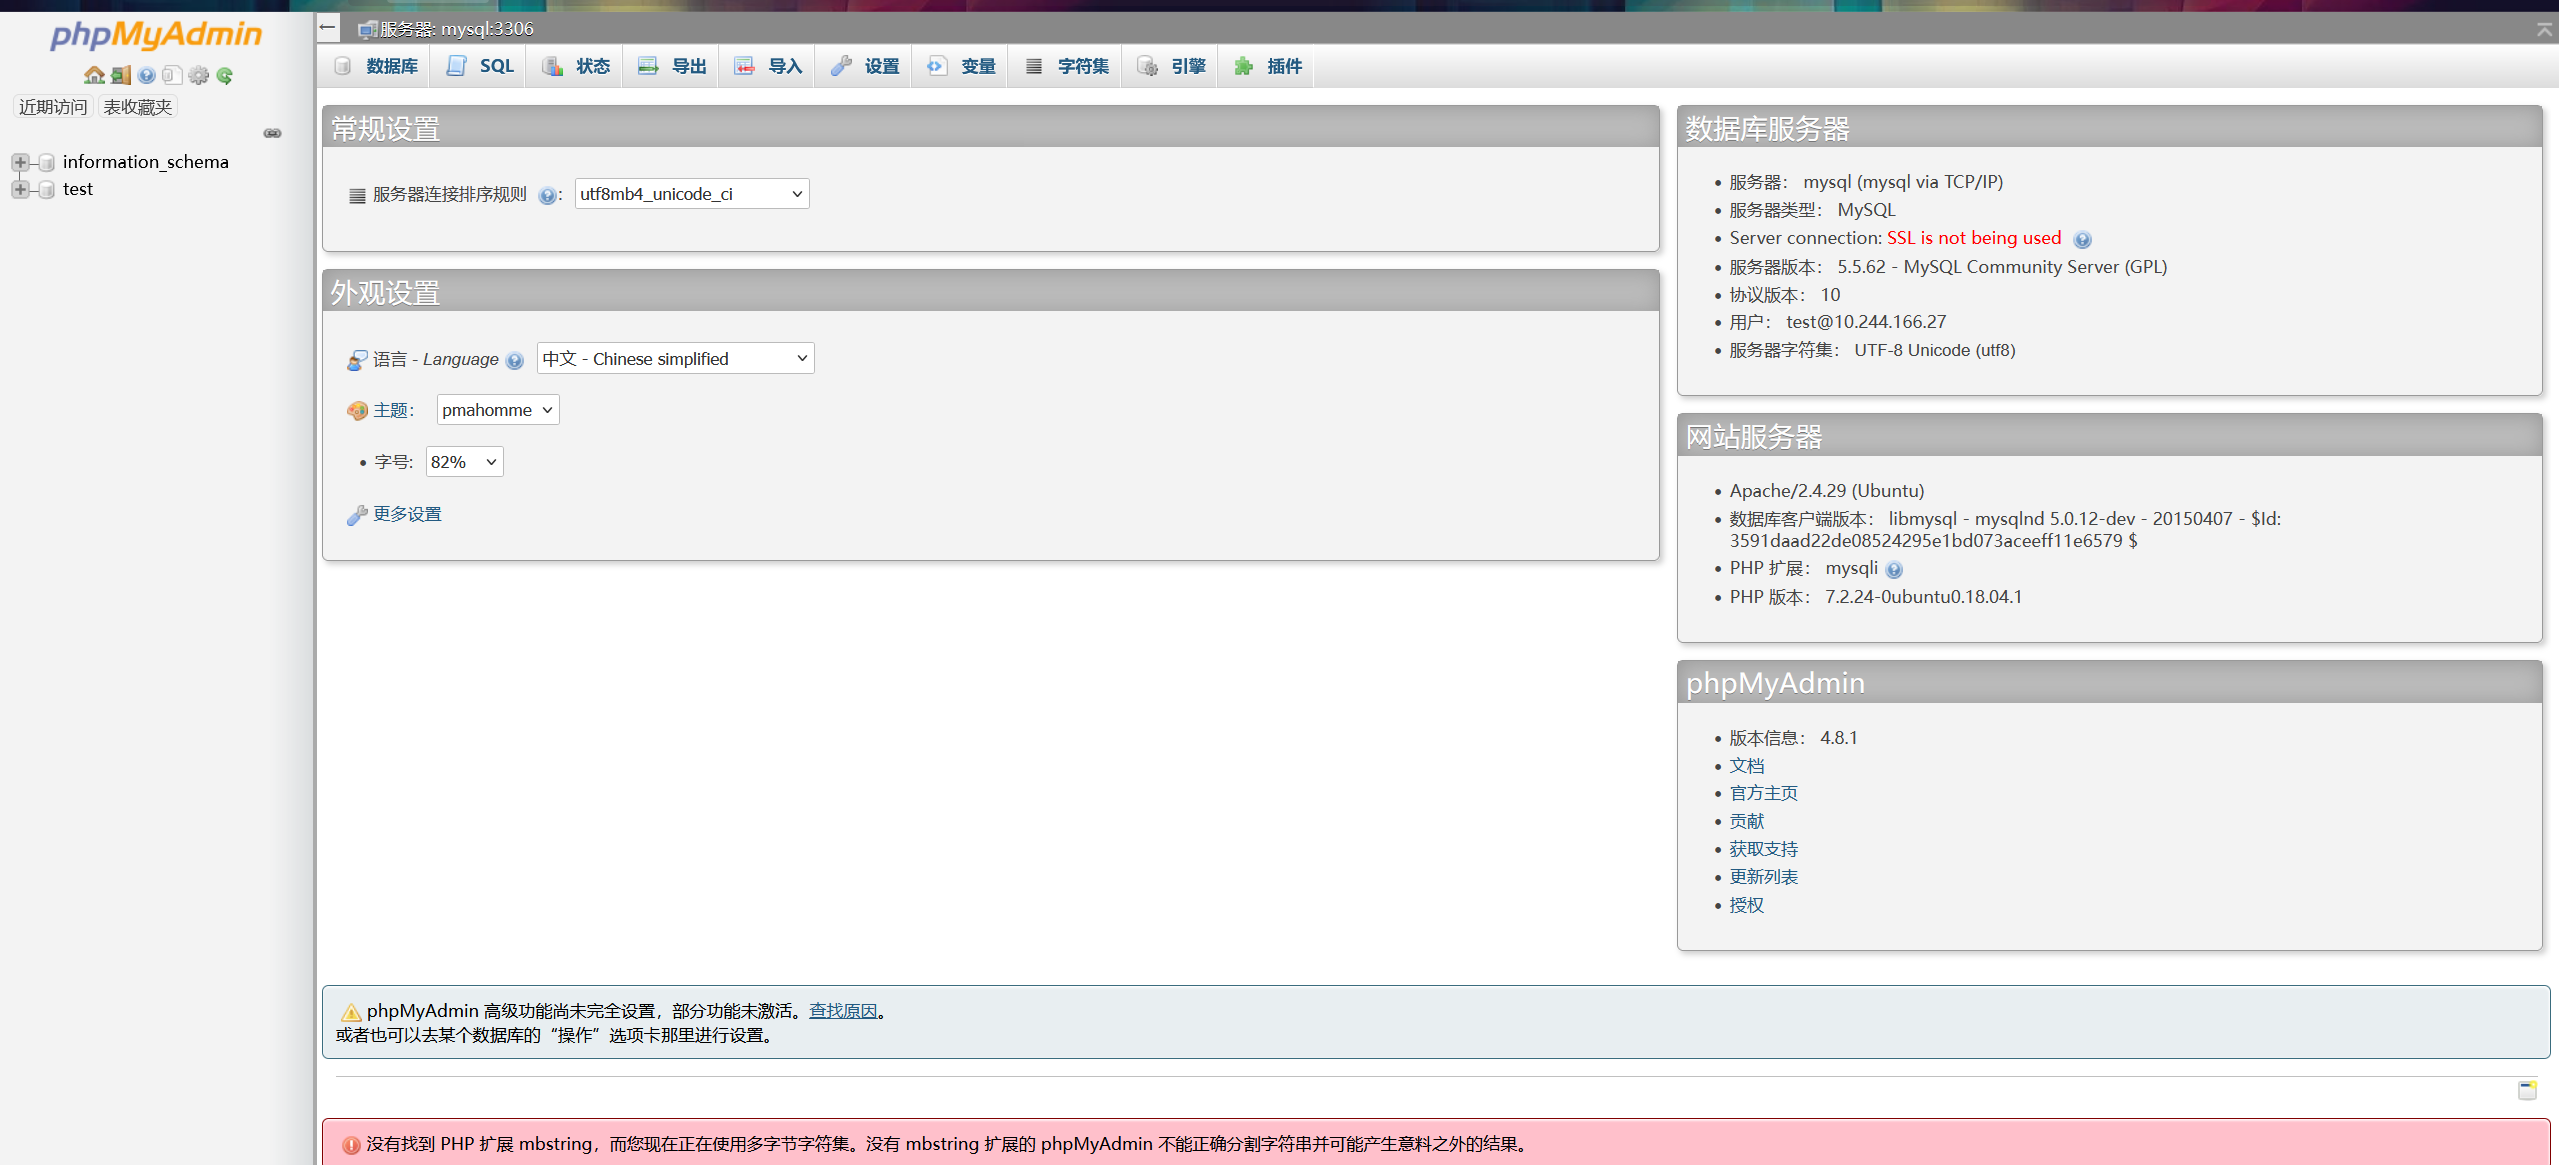Switch to the 导出 tab
The image size is (2559, 1165).
[x=672, y=66]
